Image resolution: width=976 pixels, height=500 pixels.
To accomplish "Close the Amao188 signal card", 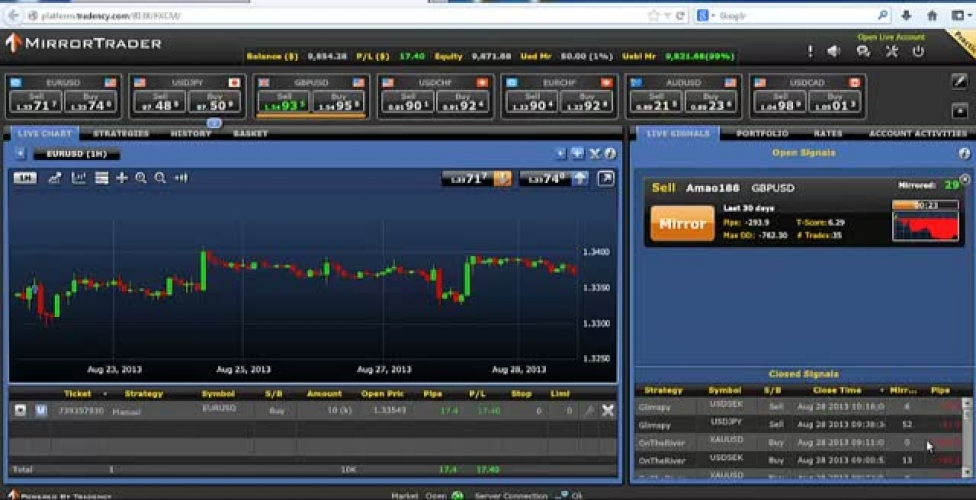I will coord(965,179).
